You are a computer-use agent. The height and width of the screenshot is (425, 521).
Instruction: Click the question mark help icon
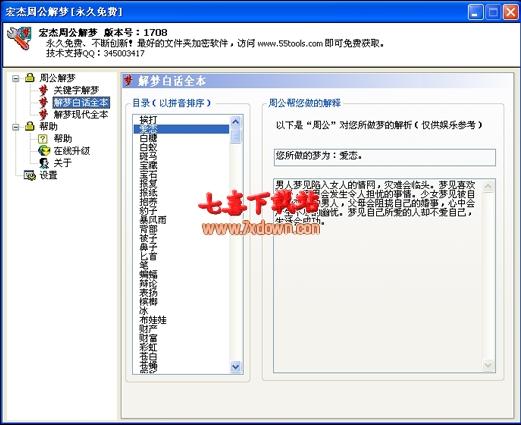pos(43,139)
